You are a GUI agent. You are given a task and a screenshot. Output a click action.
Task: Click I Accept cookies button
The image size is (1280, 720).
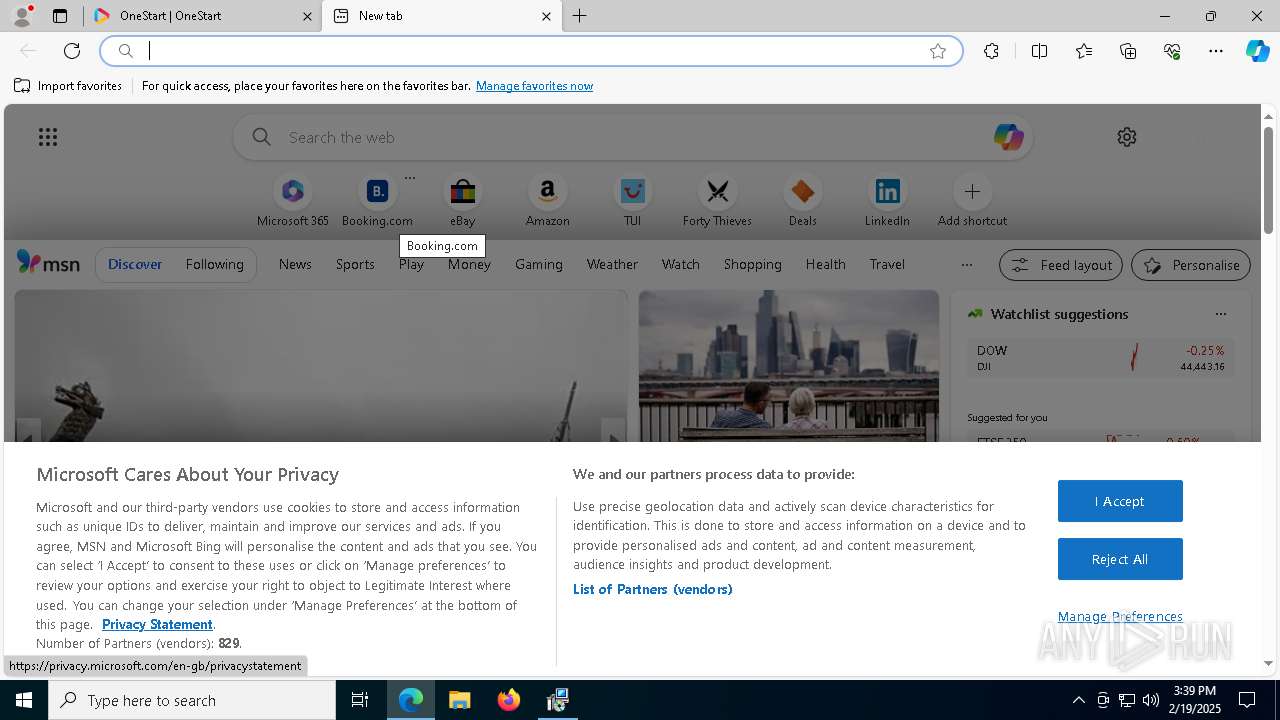pos(1120,501)
